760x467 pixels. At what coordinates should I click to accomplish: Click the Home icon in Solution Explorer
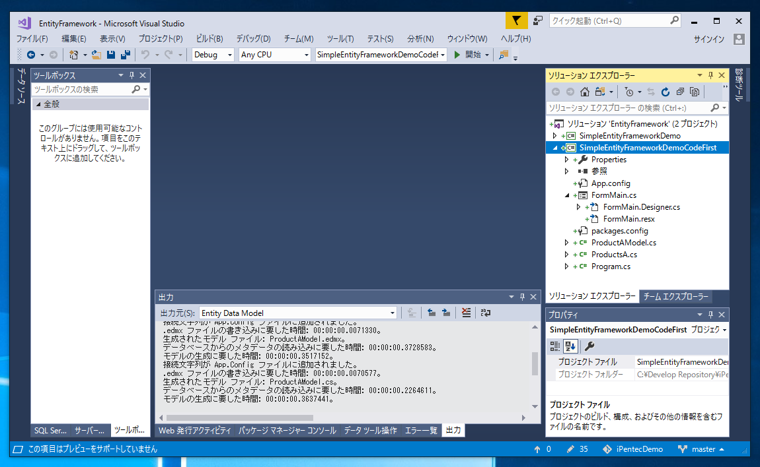pos(585,92)
